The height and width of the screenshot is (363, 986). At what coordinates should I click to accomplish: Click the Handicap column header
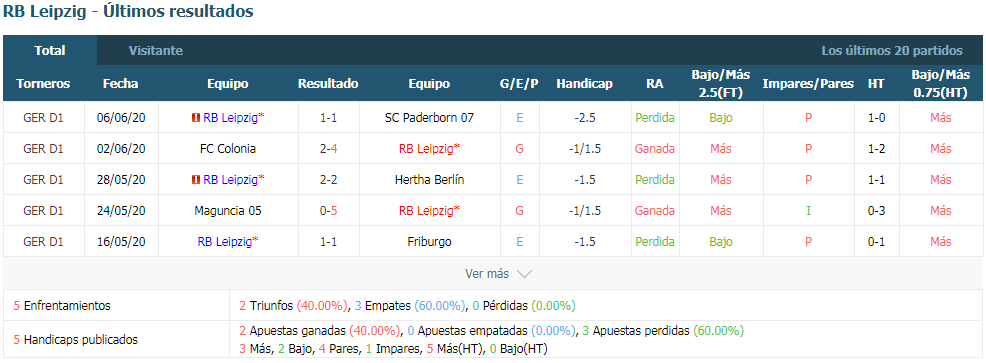(584, 84)
